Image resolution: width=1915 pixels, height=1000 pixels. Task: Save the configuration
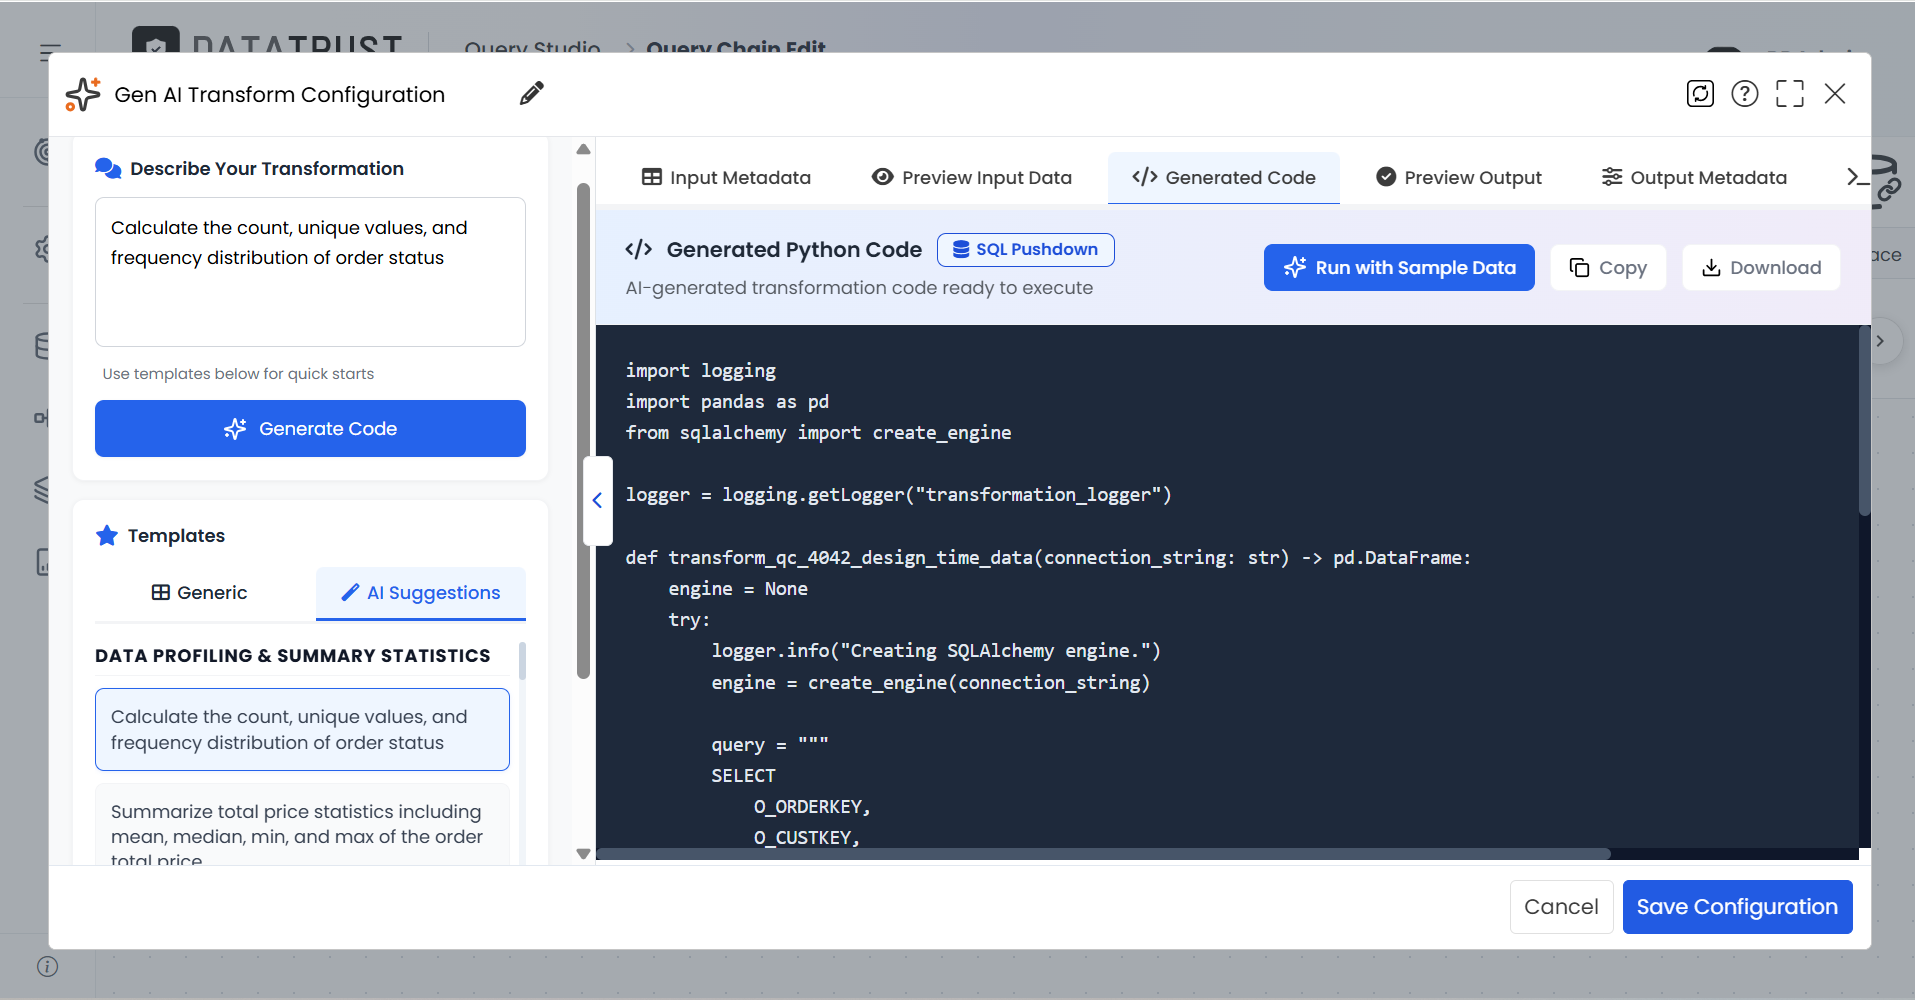coord(1737,907)
